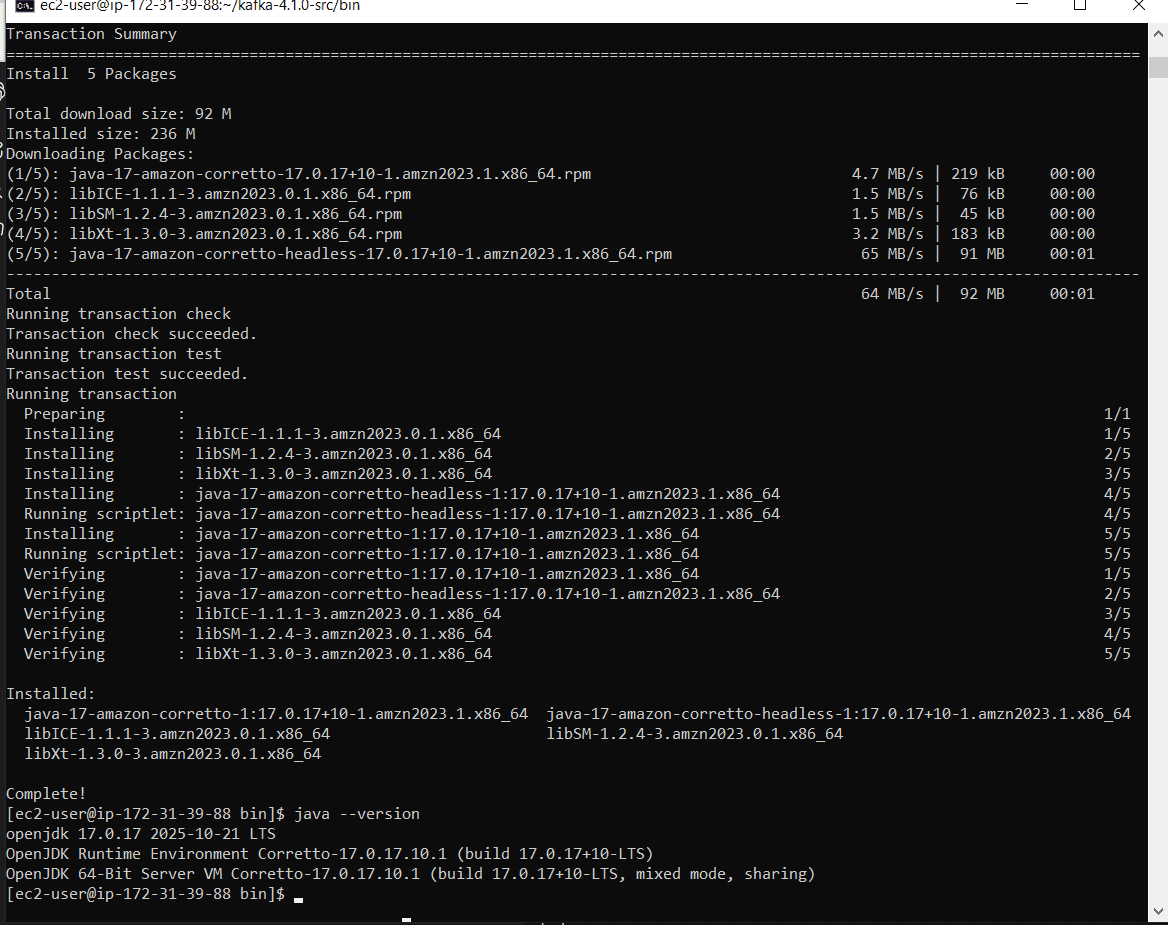Click the empty scrollbar track below the thumb
Screen dimensions: 1168x925
pyautogui.click(x=1158, y=500)
